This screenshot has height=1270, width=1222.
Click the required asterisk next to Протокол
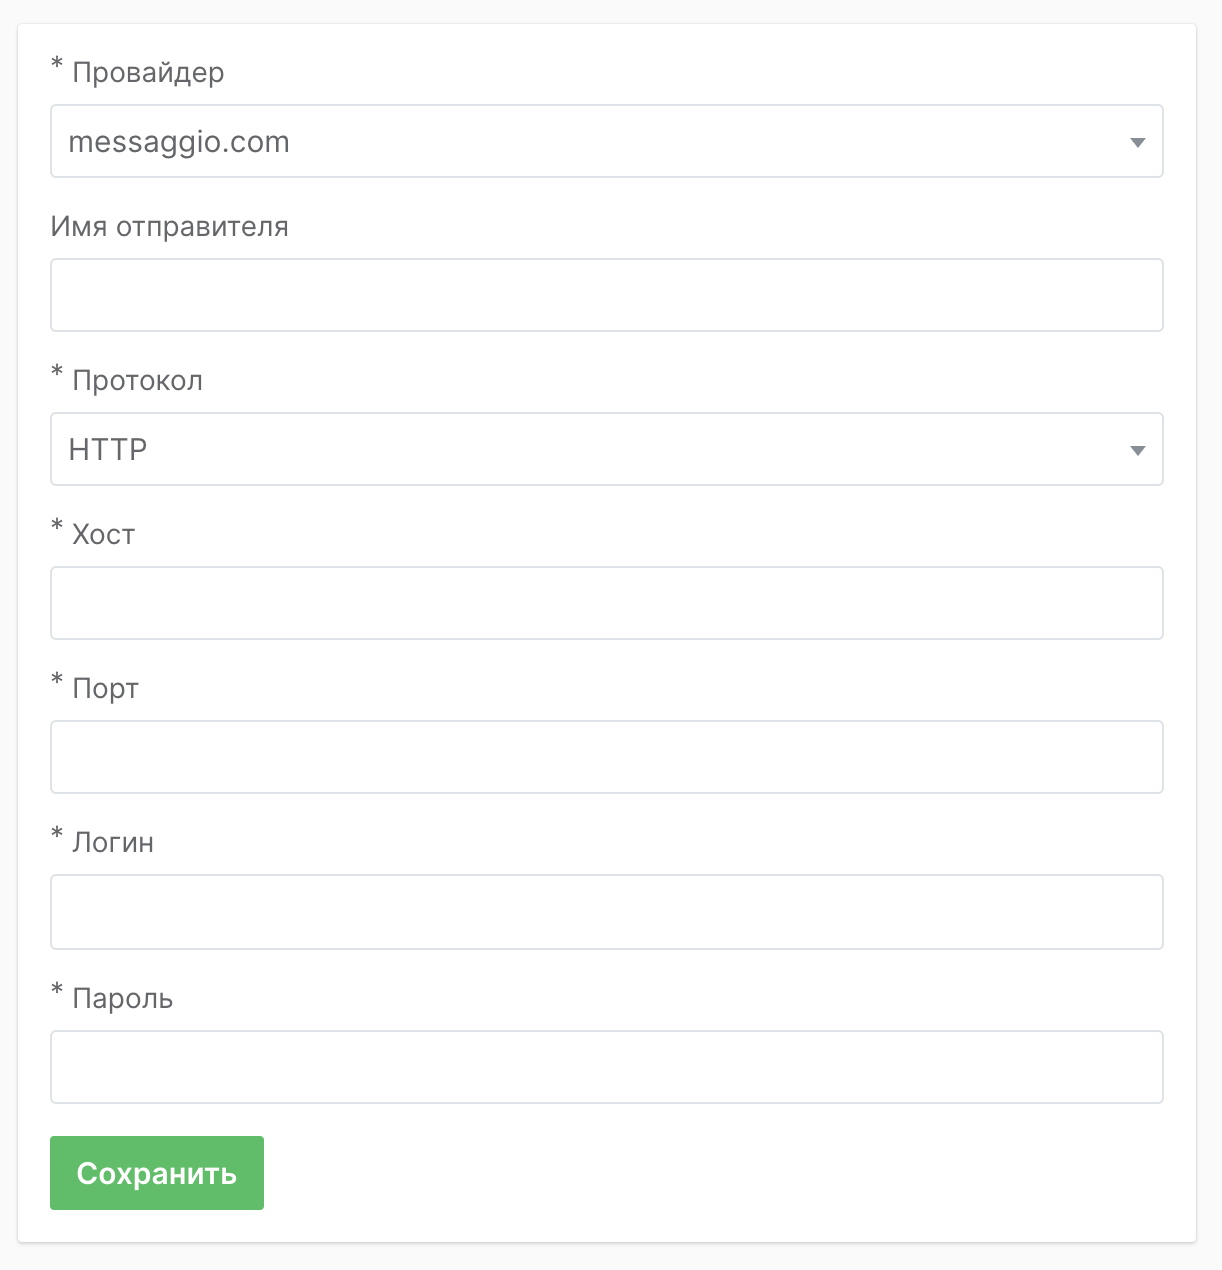click(57, 372)
